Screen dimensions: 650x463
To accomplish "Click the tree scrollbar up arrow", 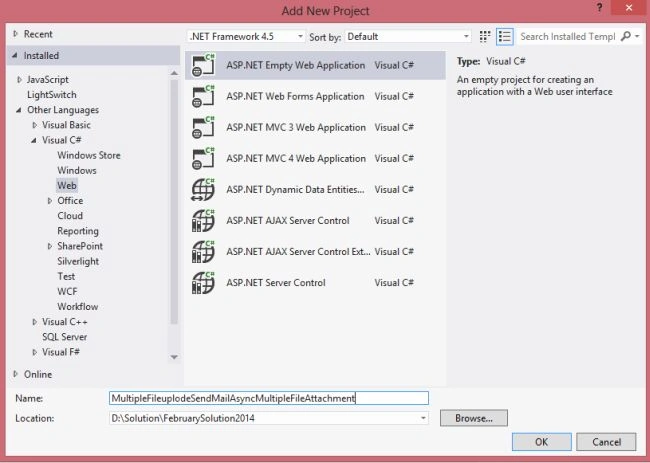I will pyautogui.click(x=174, y=73).
